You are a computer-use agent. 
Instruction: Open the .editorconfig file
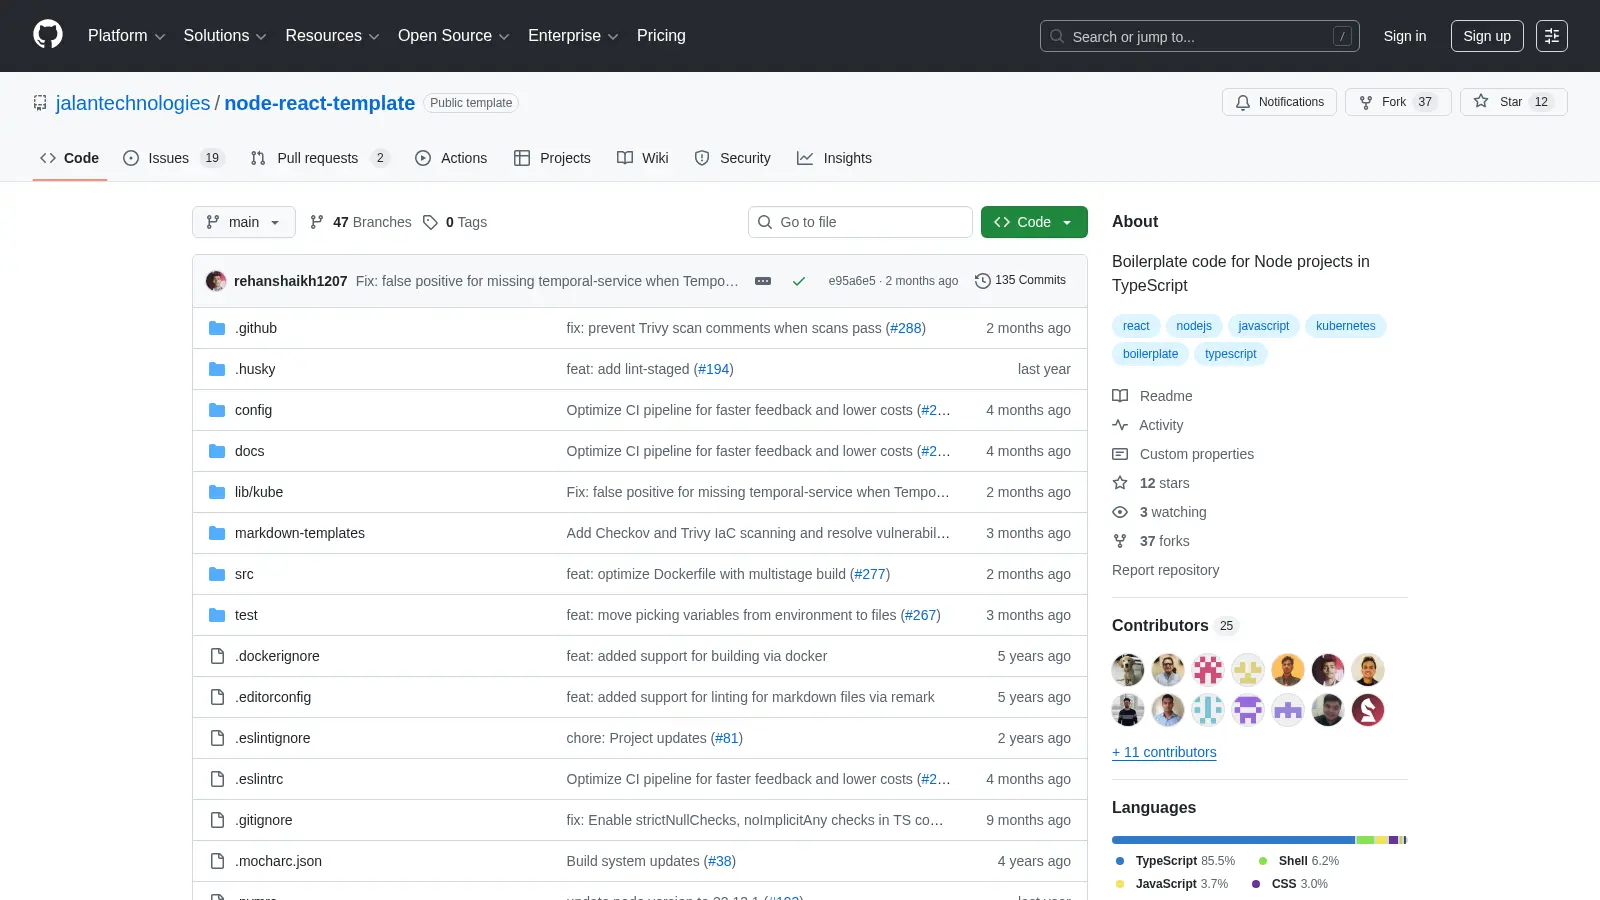click(x=273, y=697)
